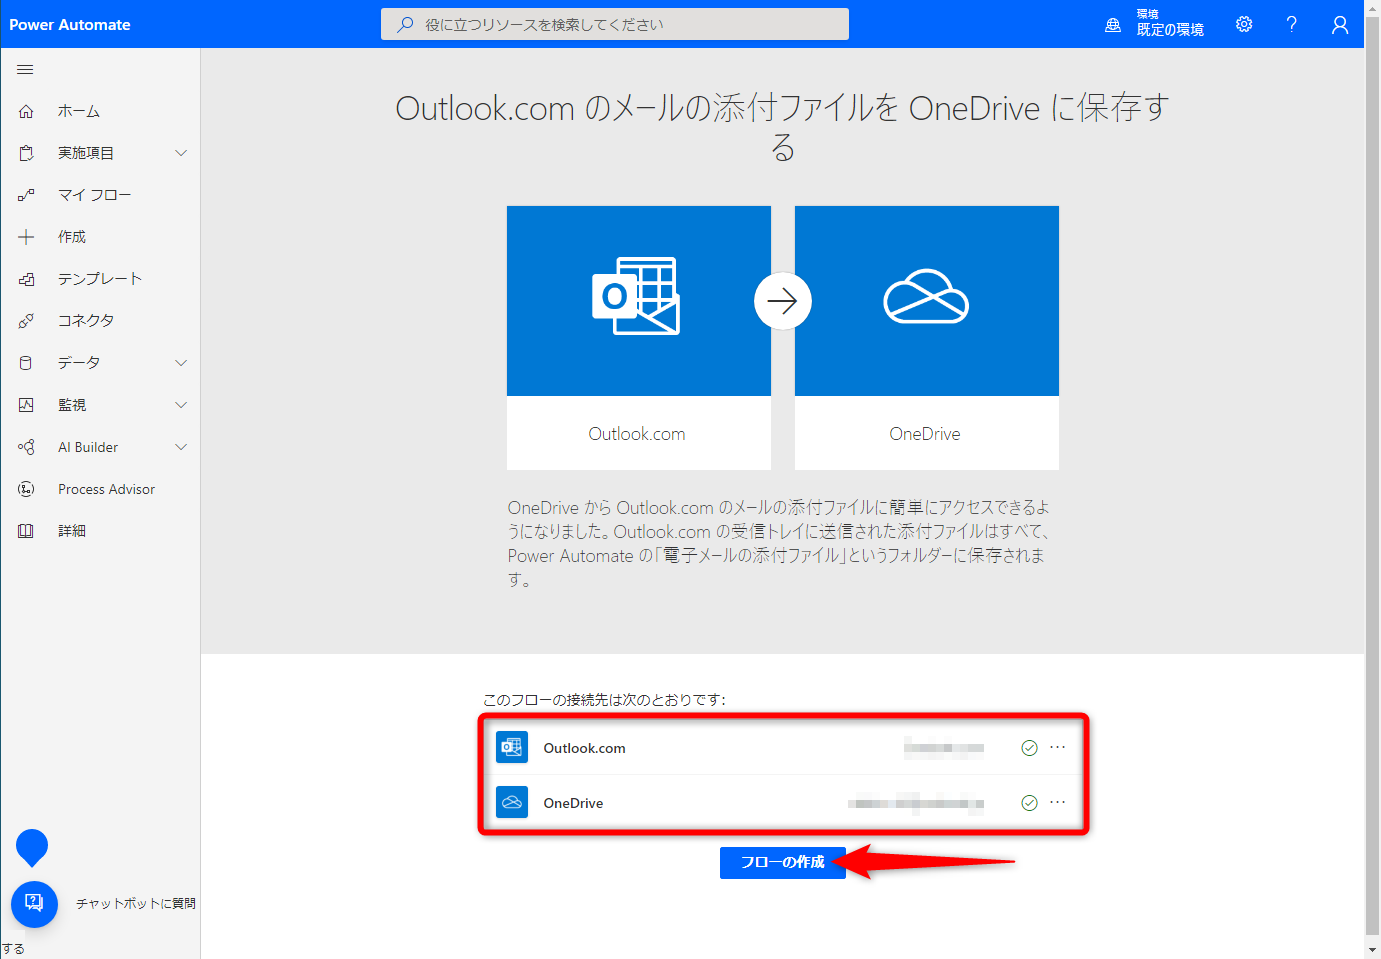The width and height of the screenshot is (1381, 959).
Task: Open the コネクタ list
Action: pyautogui.click(x=83, y=320)
